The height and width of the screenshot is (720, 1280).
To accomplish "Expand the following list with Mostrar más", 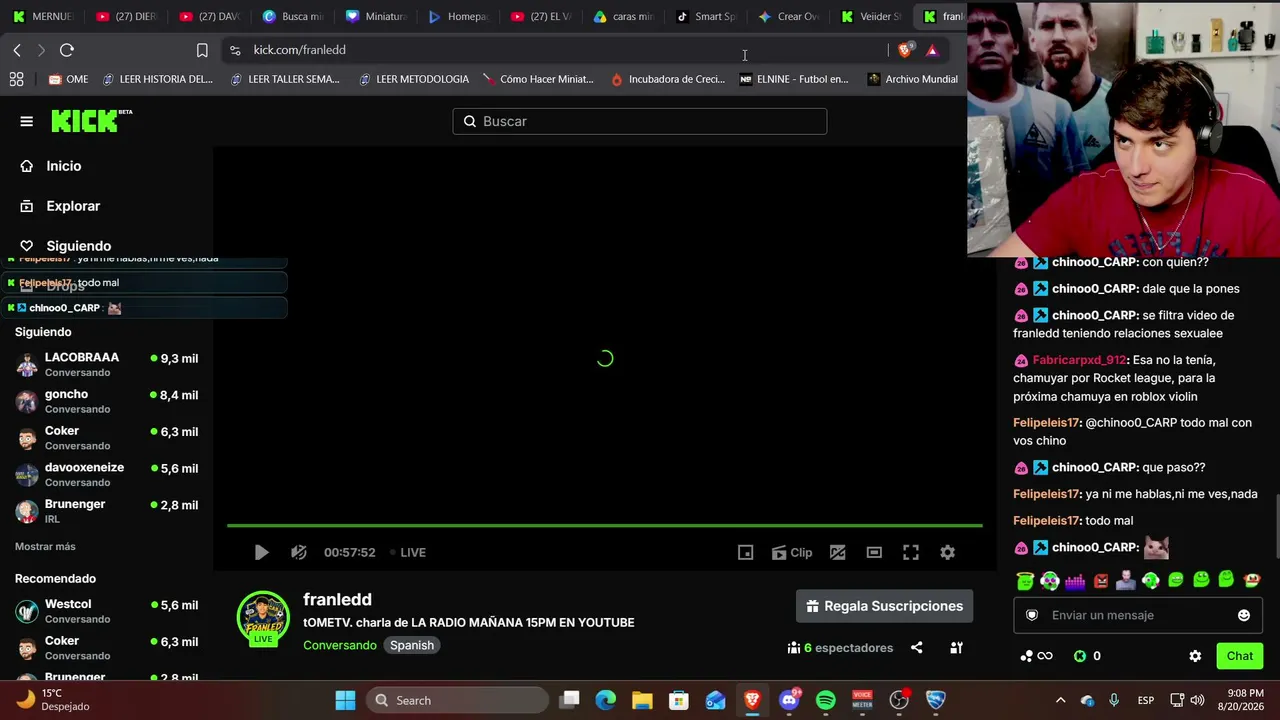I will (x=45, y=547).
